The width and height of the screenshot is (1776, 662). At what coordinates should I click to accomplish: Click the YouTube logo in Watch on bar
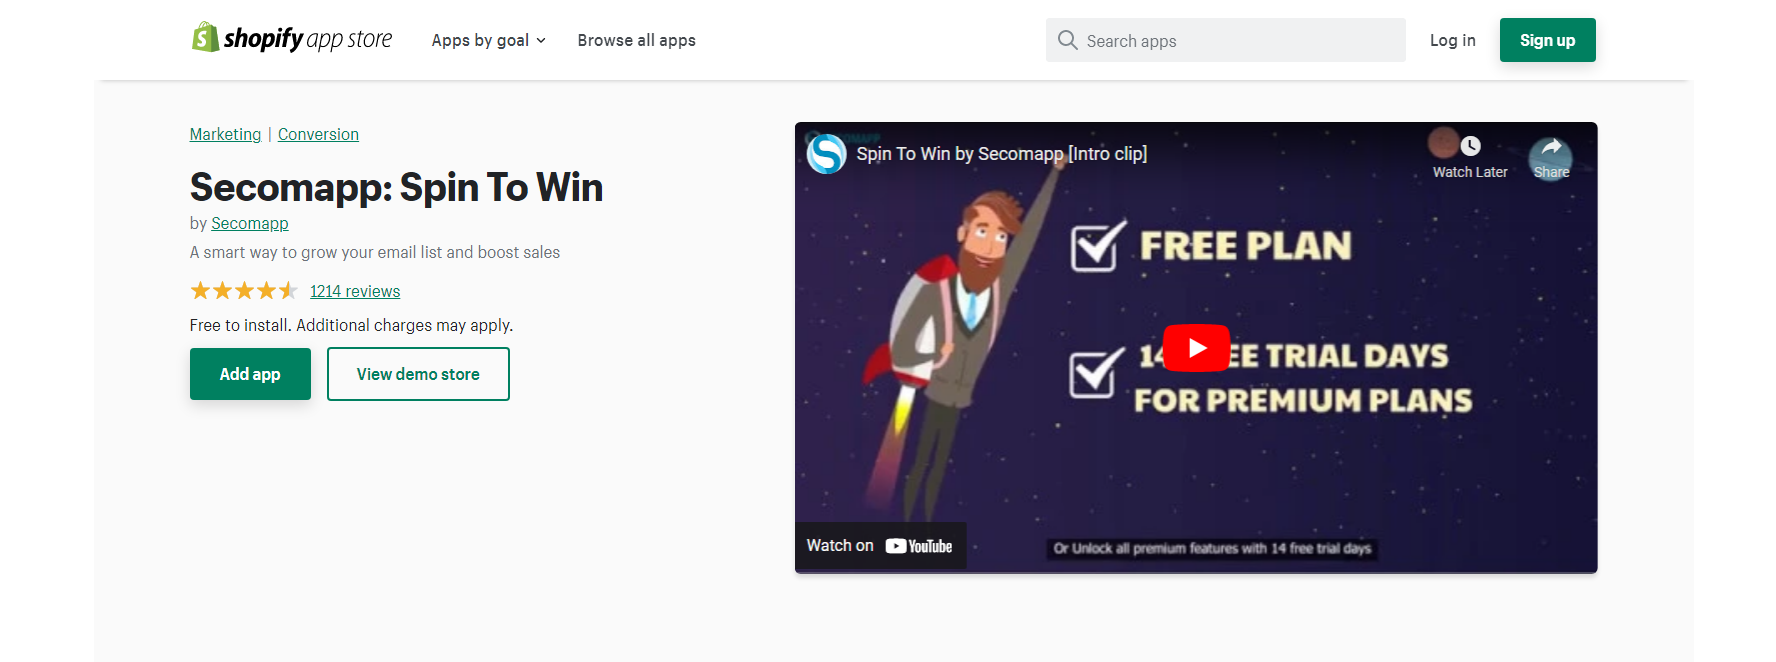tap(918, 546)
